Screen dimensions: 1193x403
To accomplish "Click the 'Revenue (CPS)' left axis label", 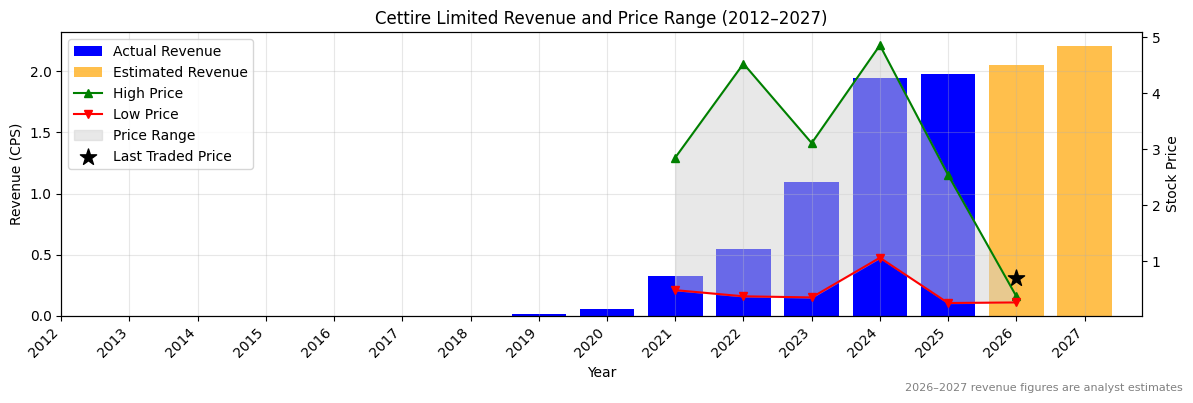I will pyautogui.click(x=16, y=174).
